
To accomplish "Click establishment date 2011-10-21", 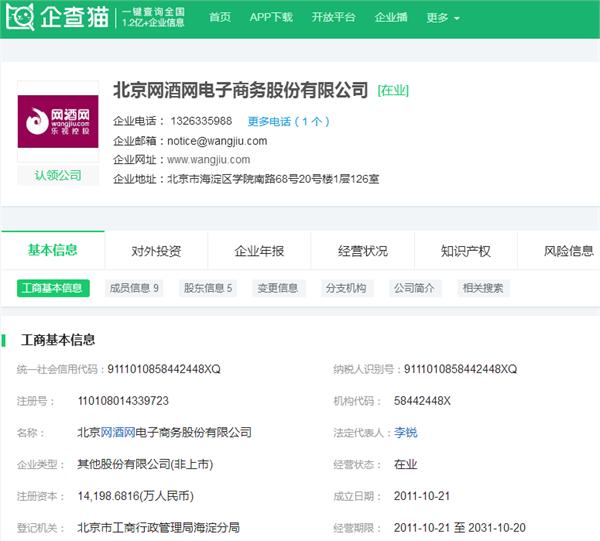I will point(422,496).
